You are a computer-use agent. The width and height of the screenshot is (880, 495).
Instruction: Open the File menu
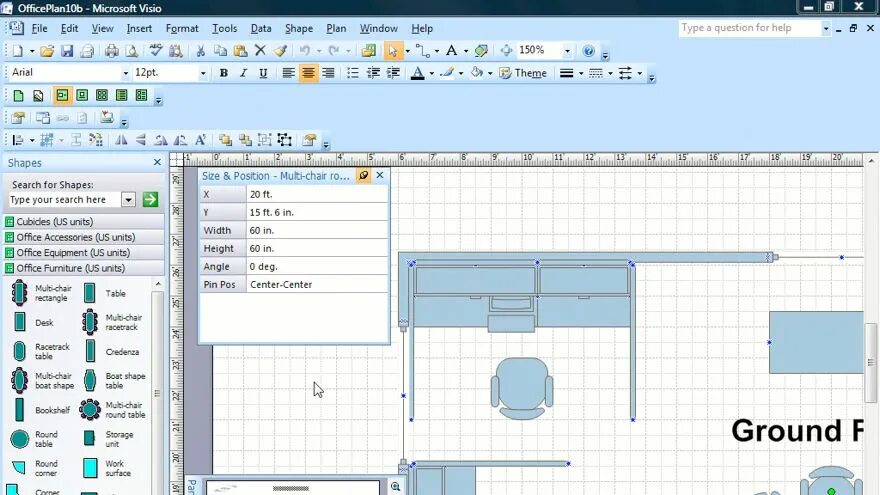coord(39,29)
